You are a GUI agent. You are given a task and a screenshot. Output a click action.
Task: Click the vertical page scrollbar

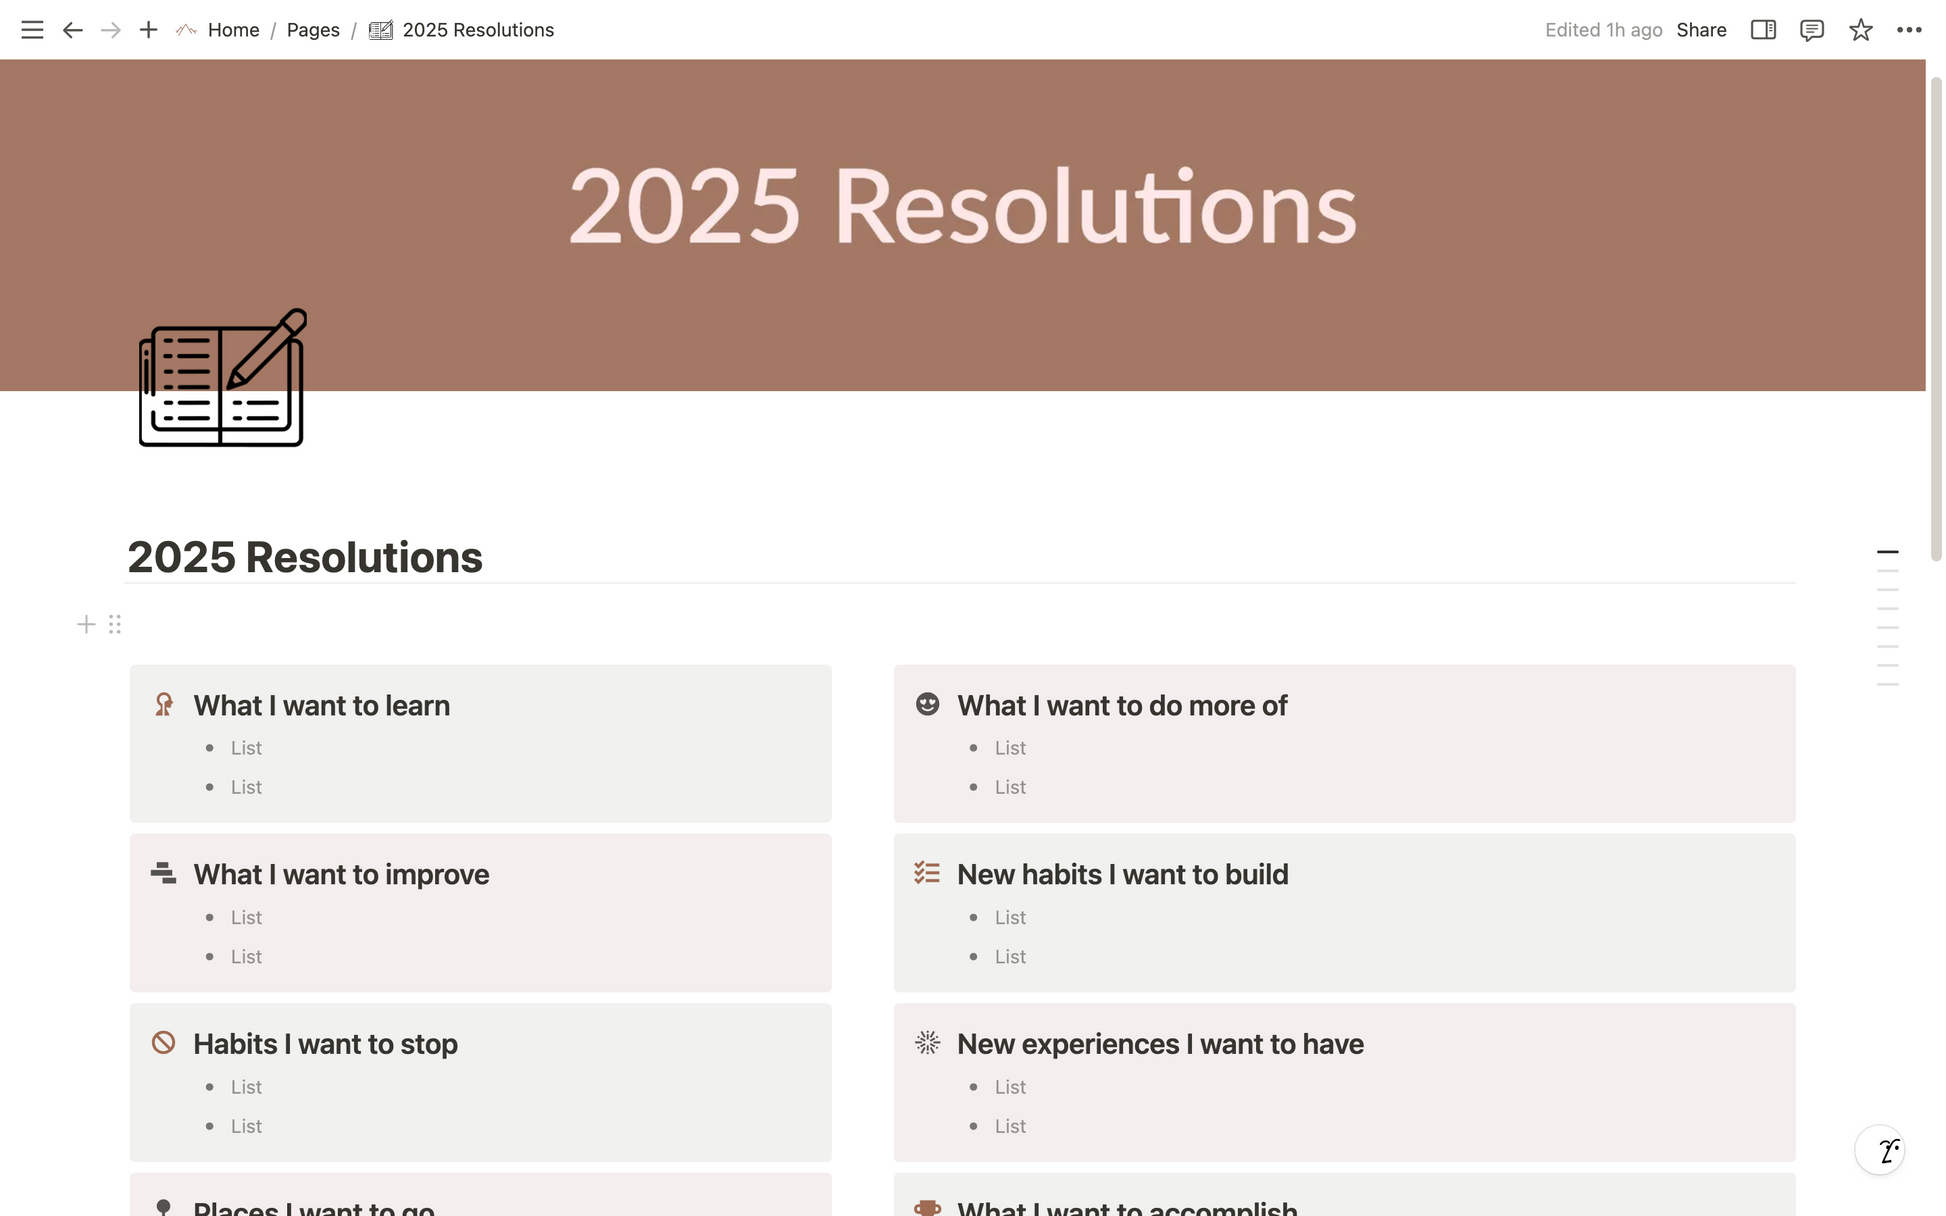click(x=1936, y=318)
